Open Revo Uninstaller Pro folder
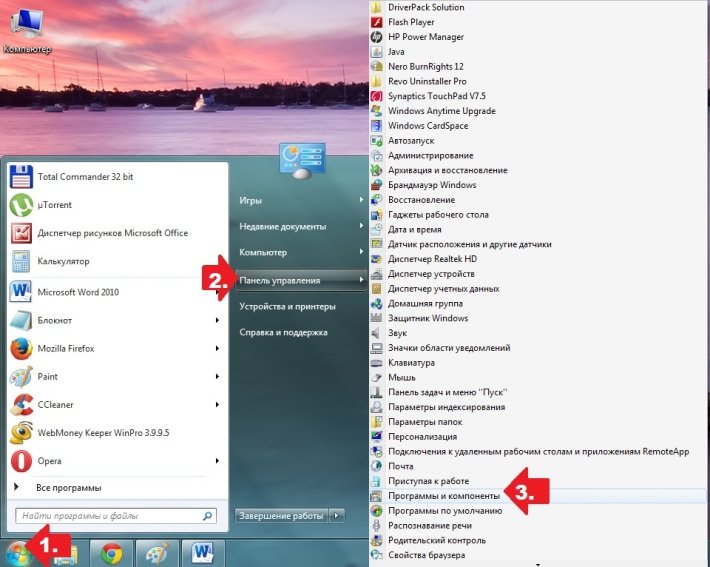Viewport: 710px width, 567px height. click(x=427, y=82)
